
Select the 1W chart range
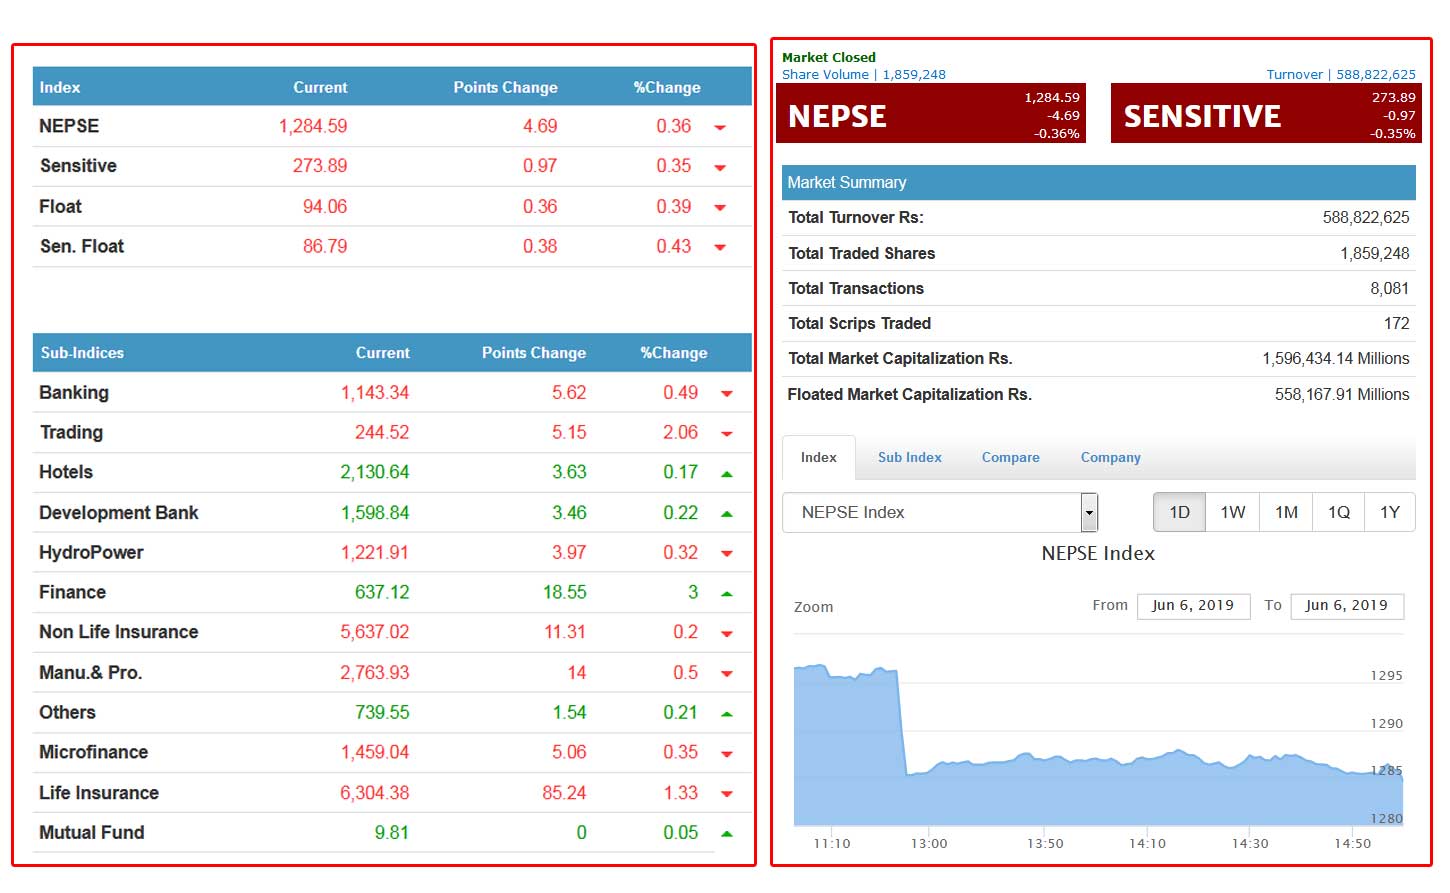1233,512
